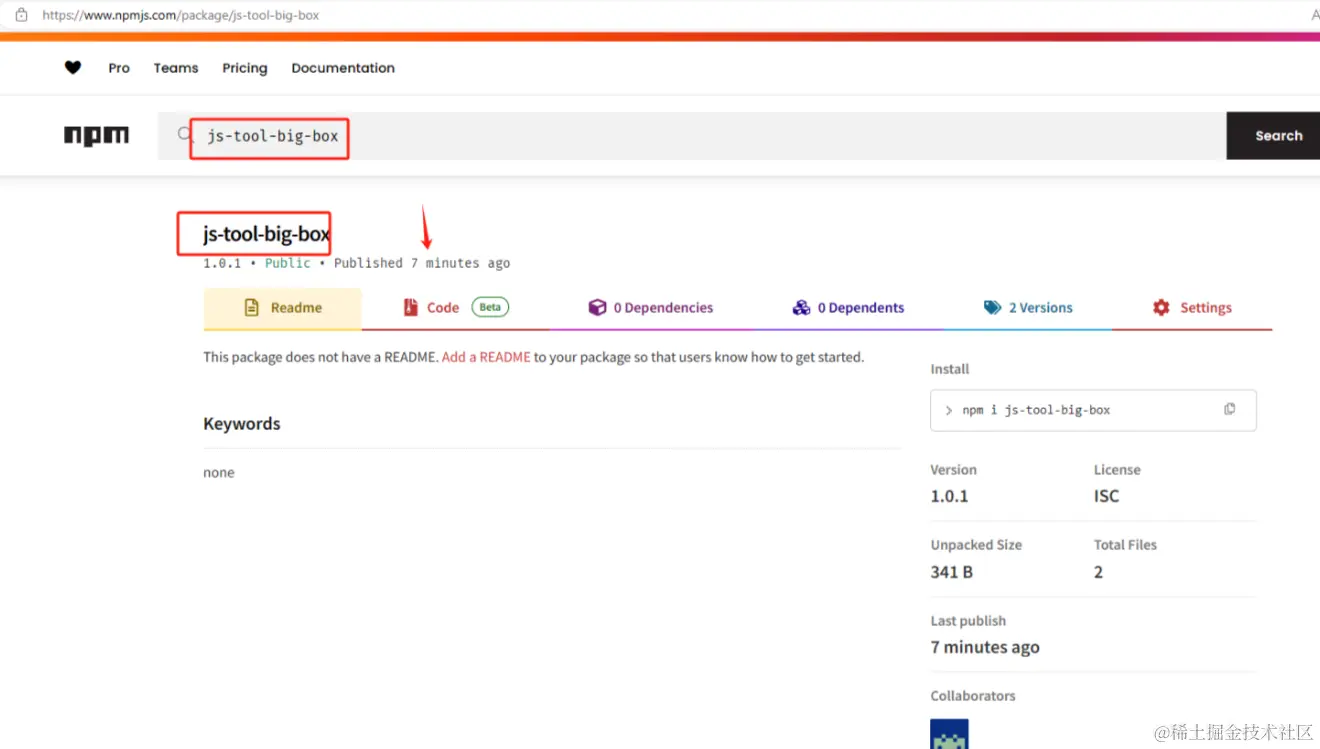Image resolution: width=1320 pixels, height=749 pixels.
Task: Open the collaborator avatar
Action: point(949,734)
